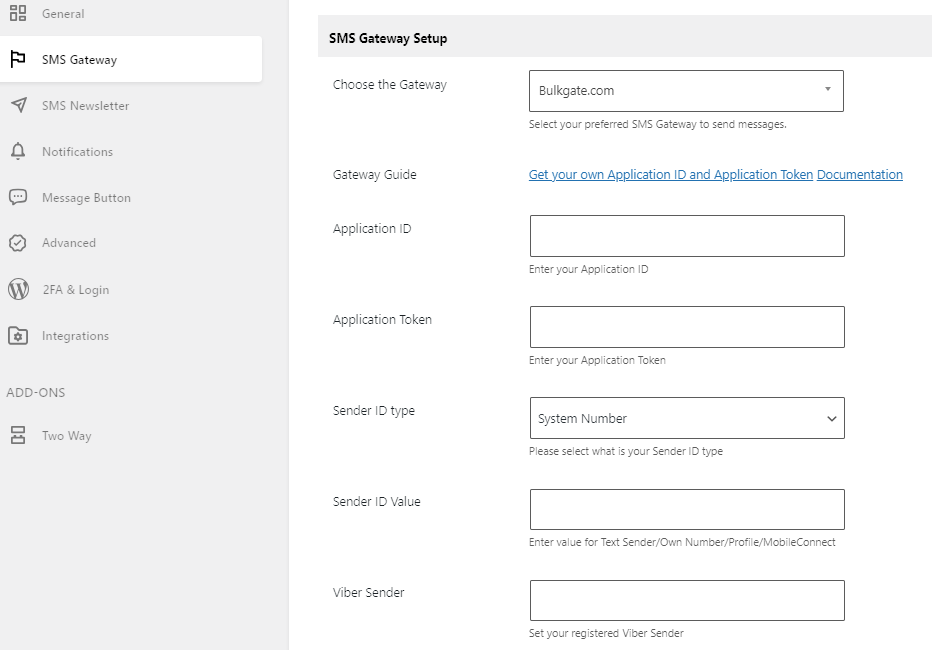Click into the Application Token field
Screen dimensions: 932x650
click(687, 327)
